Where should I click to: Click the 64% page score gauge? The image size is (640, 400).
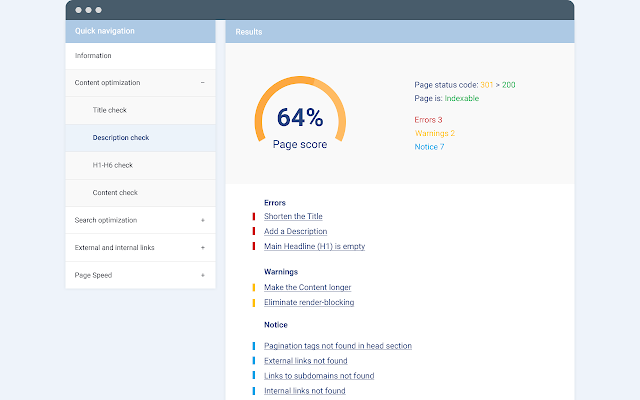pyautogui.click(x=300, y=113)
